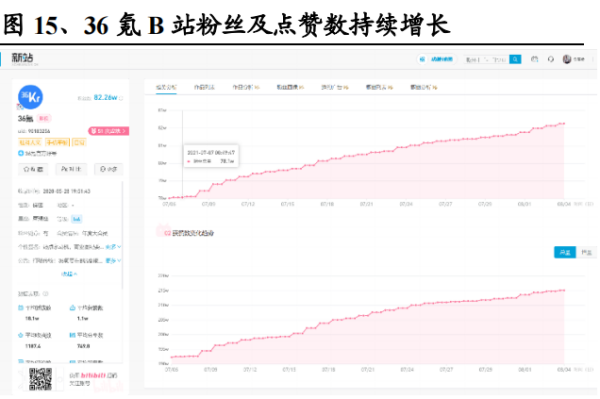
Task: Click the profile panel vertical scrollbar
Action: [122, 235]
